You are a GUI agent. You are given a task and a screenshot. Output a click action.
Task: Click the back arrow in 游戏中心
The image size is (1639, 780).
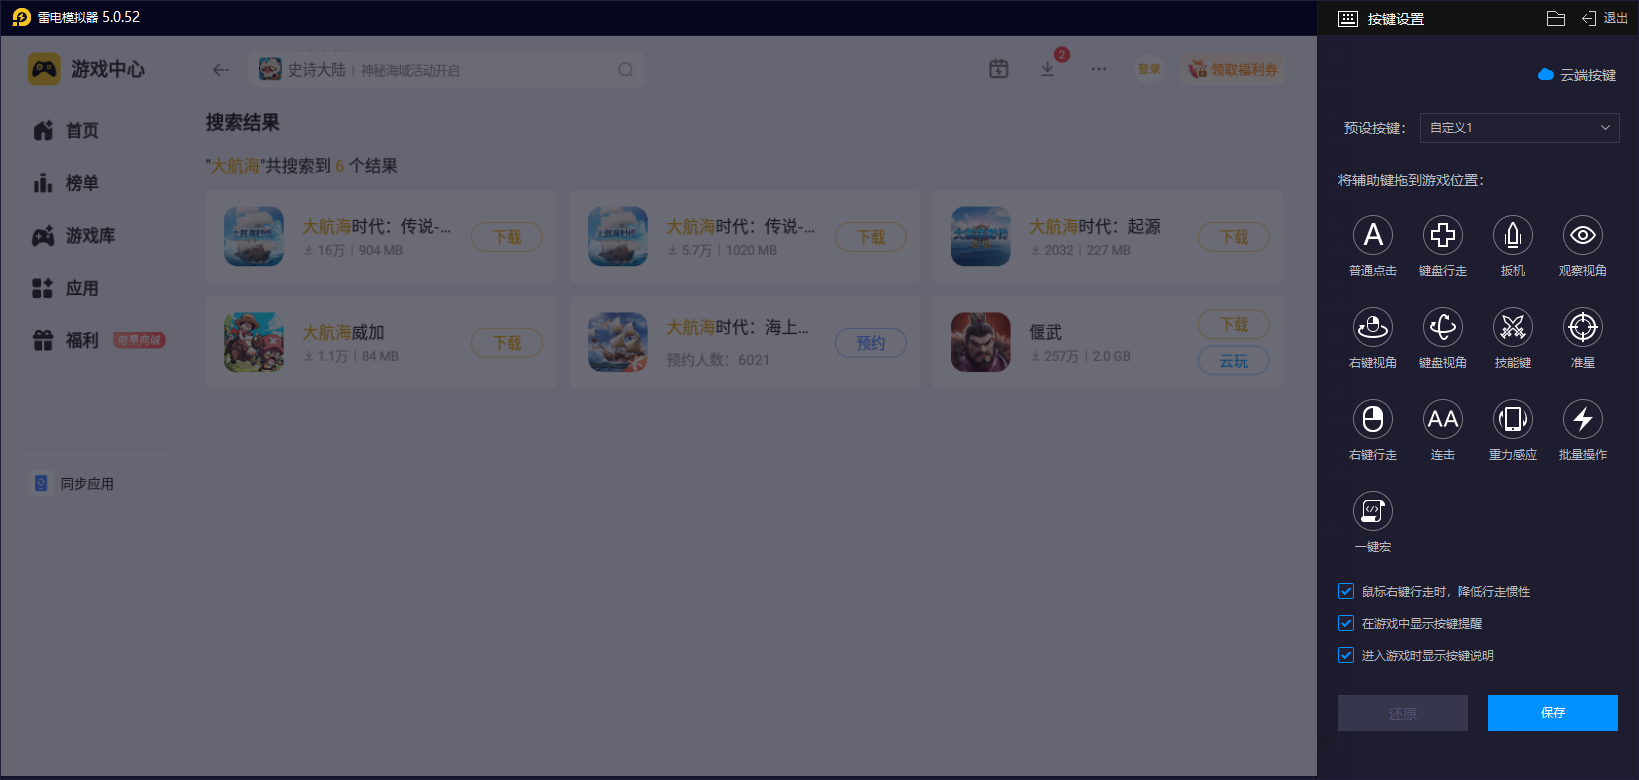coord(221,70)
